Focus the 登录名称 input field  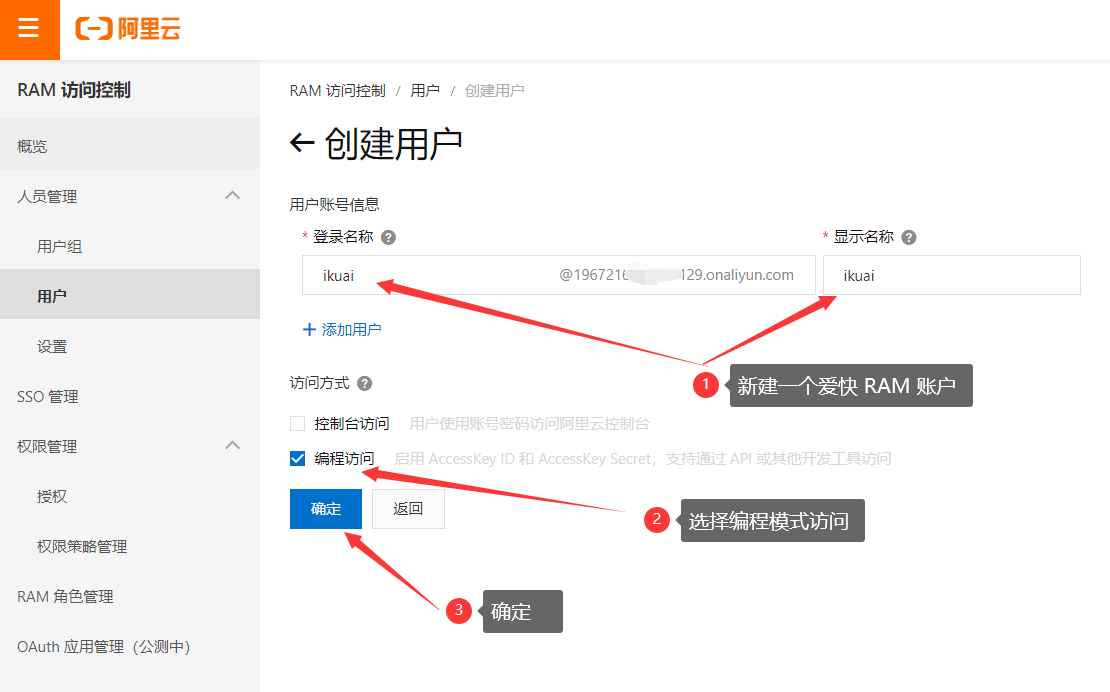point(559,275)
